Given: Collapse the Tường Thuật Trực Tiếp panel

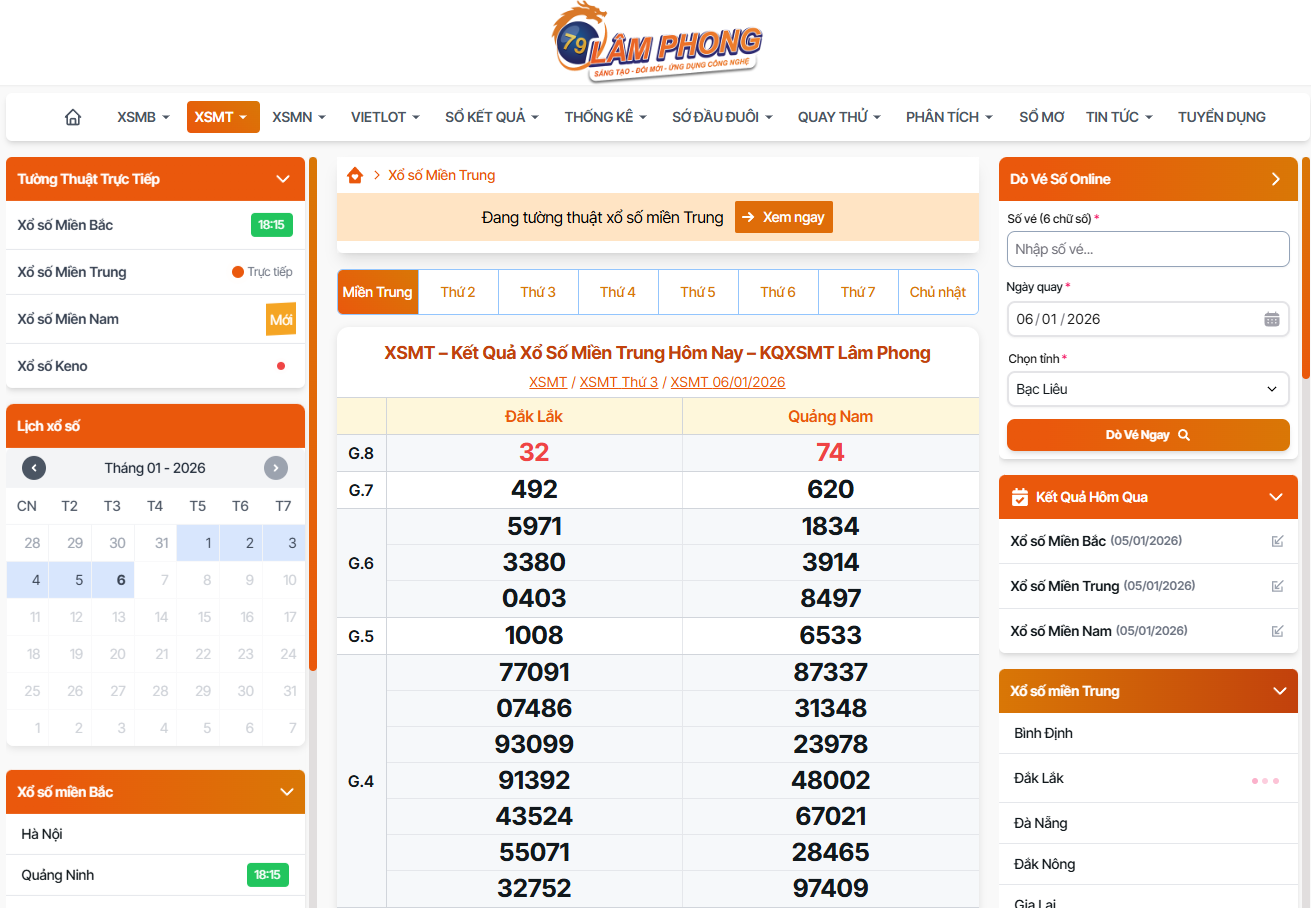Looking at the screenshot, I should pyautogui.click(x=282, y=179).
